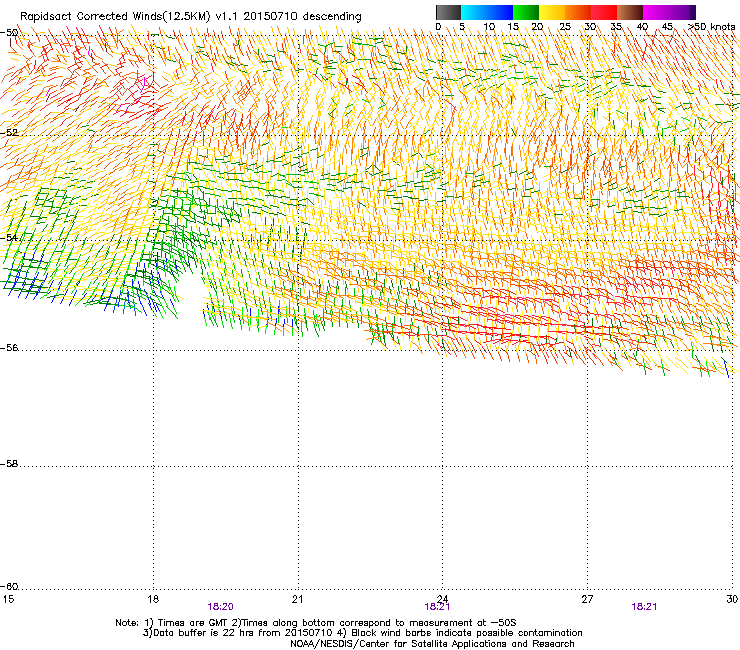This screenshot has height=650, width=740.
Task: Click the blue 10-15 knots legend segment
Action: 500,12
